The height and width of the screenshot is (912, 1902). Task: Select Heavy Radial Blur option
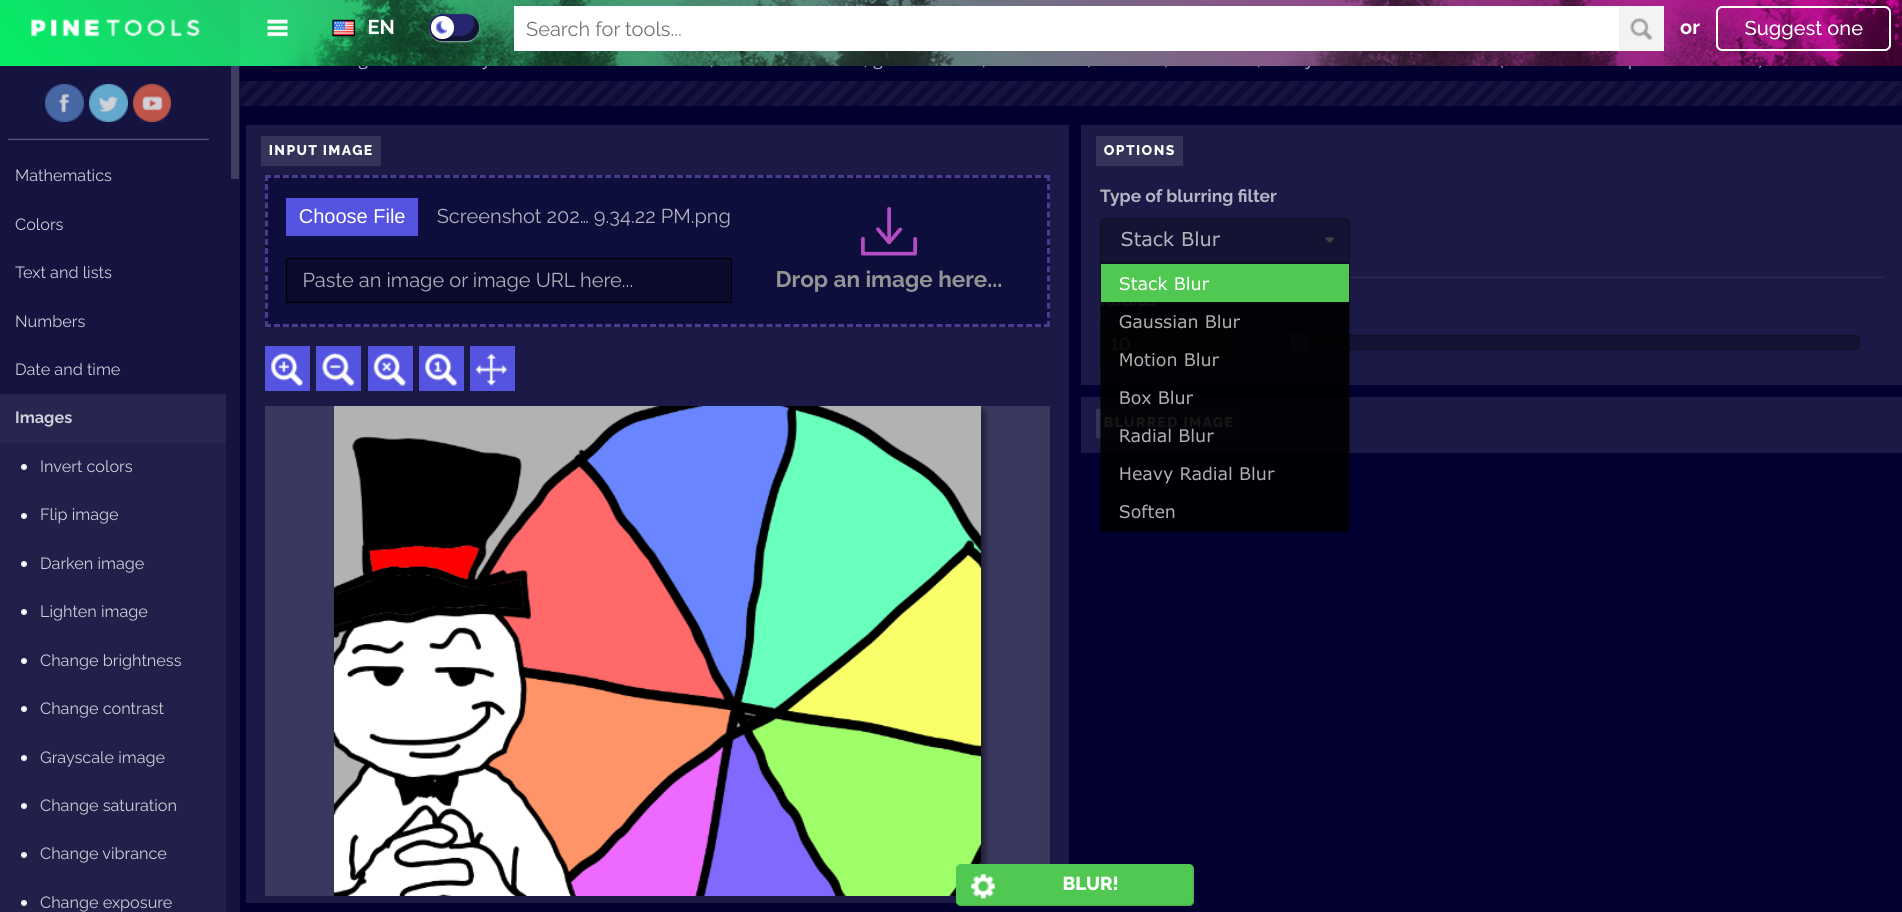point(1225,473)
